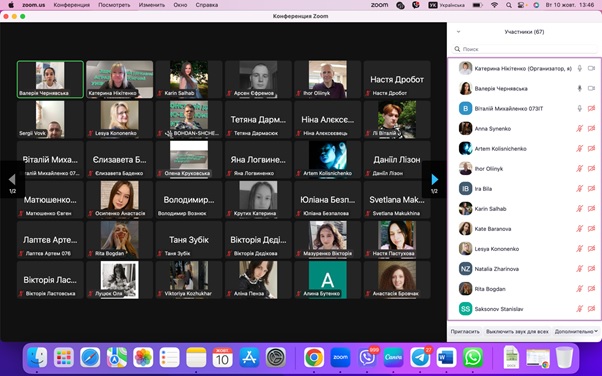Toggle Валерія Чернявська's microphone in participants list
Screen dimensions: 602x376
(580, 88)
